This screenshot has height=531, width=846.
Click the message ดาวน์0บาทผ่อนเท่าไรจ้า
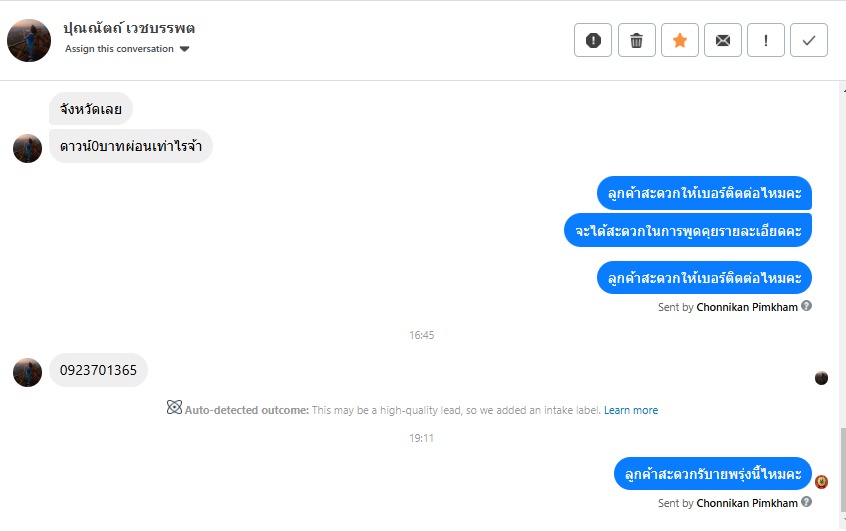pyautogui.click(x=131, y=146)
